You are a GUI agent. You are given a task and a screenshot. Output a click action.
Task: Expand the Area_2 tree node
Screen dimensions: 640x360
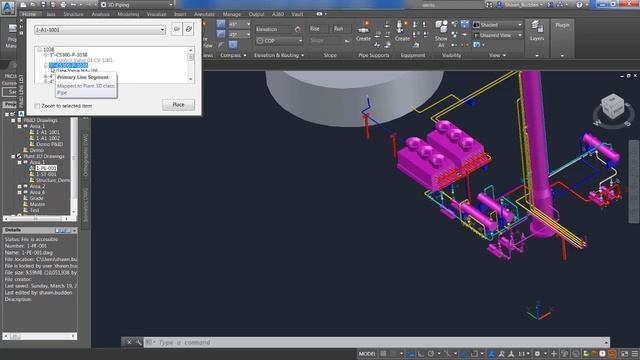click(x=19, y=187)
